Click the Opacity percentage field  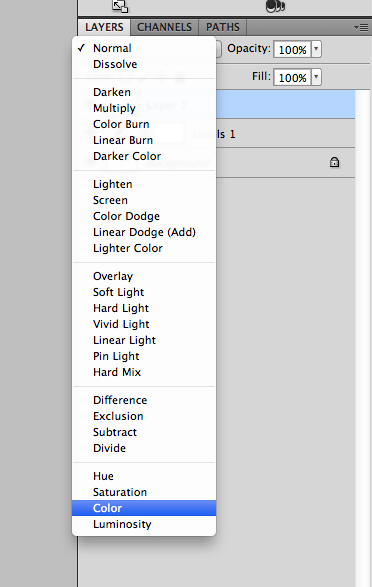[x=292, y=49]
